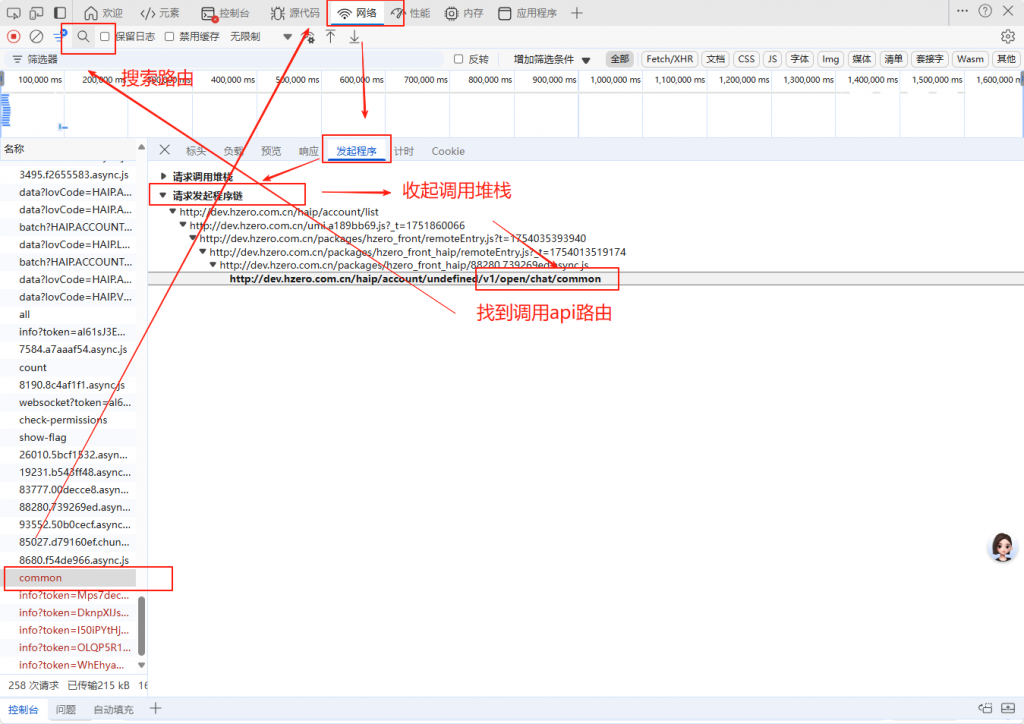
Task: Open network settings gear icon
Action: pos(1007,36)
